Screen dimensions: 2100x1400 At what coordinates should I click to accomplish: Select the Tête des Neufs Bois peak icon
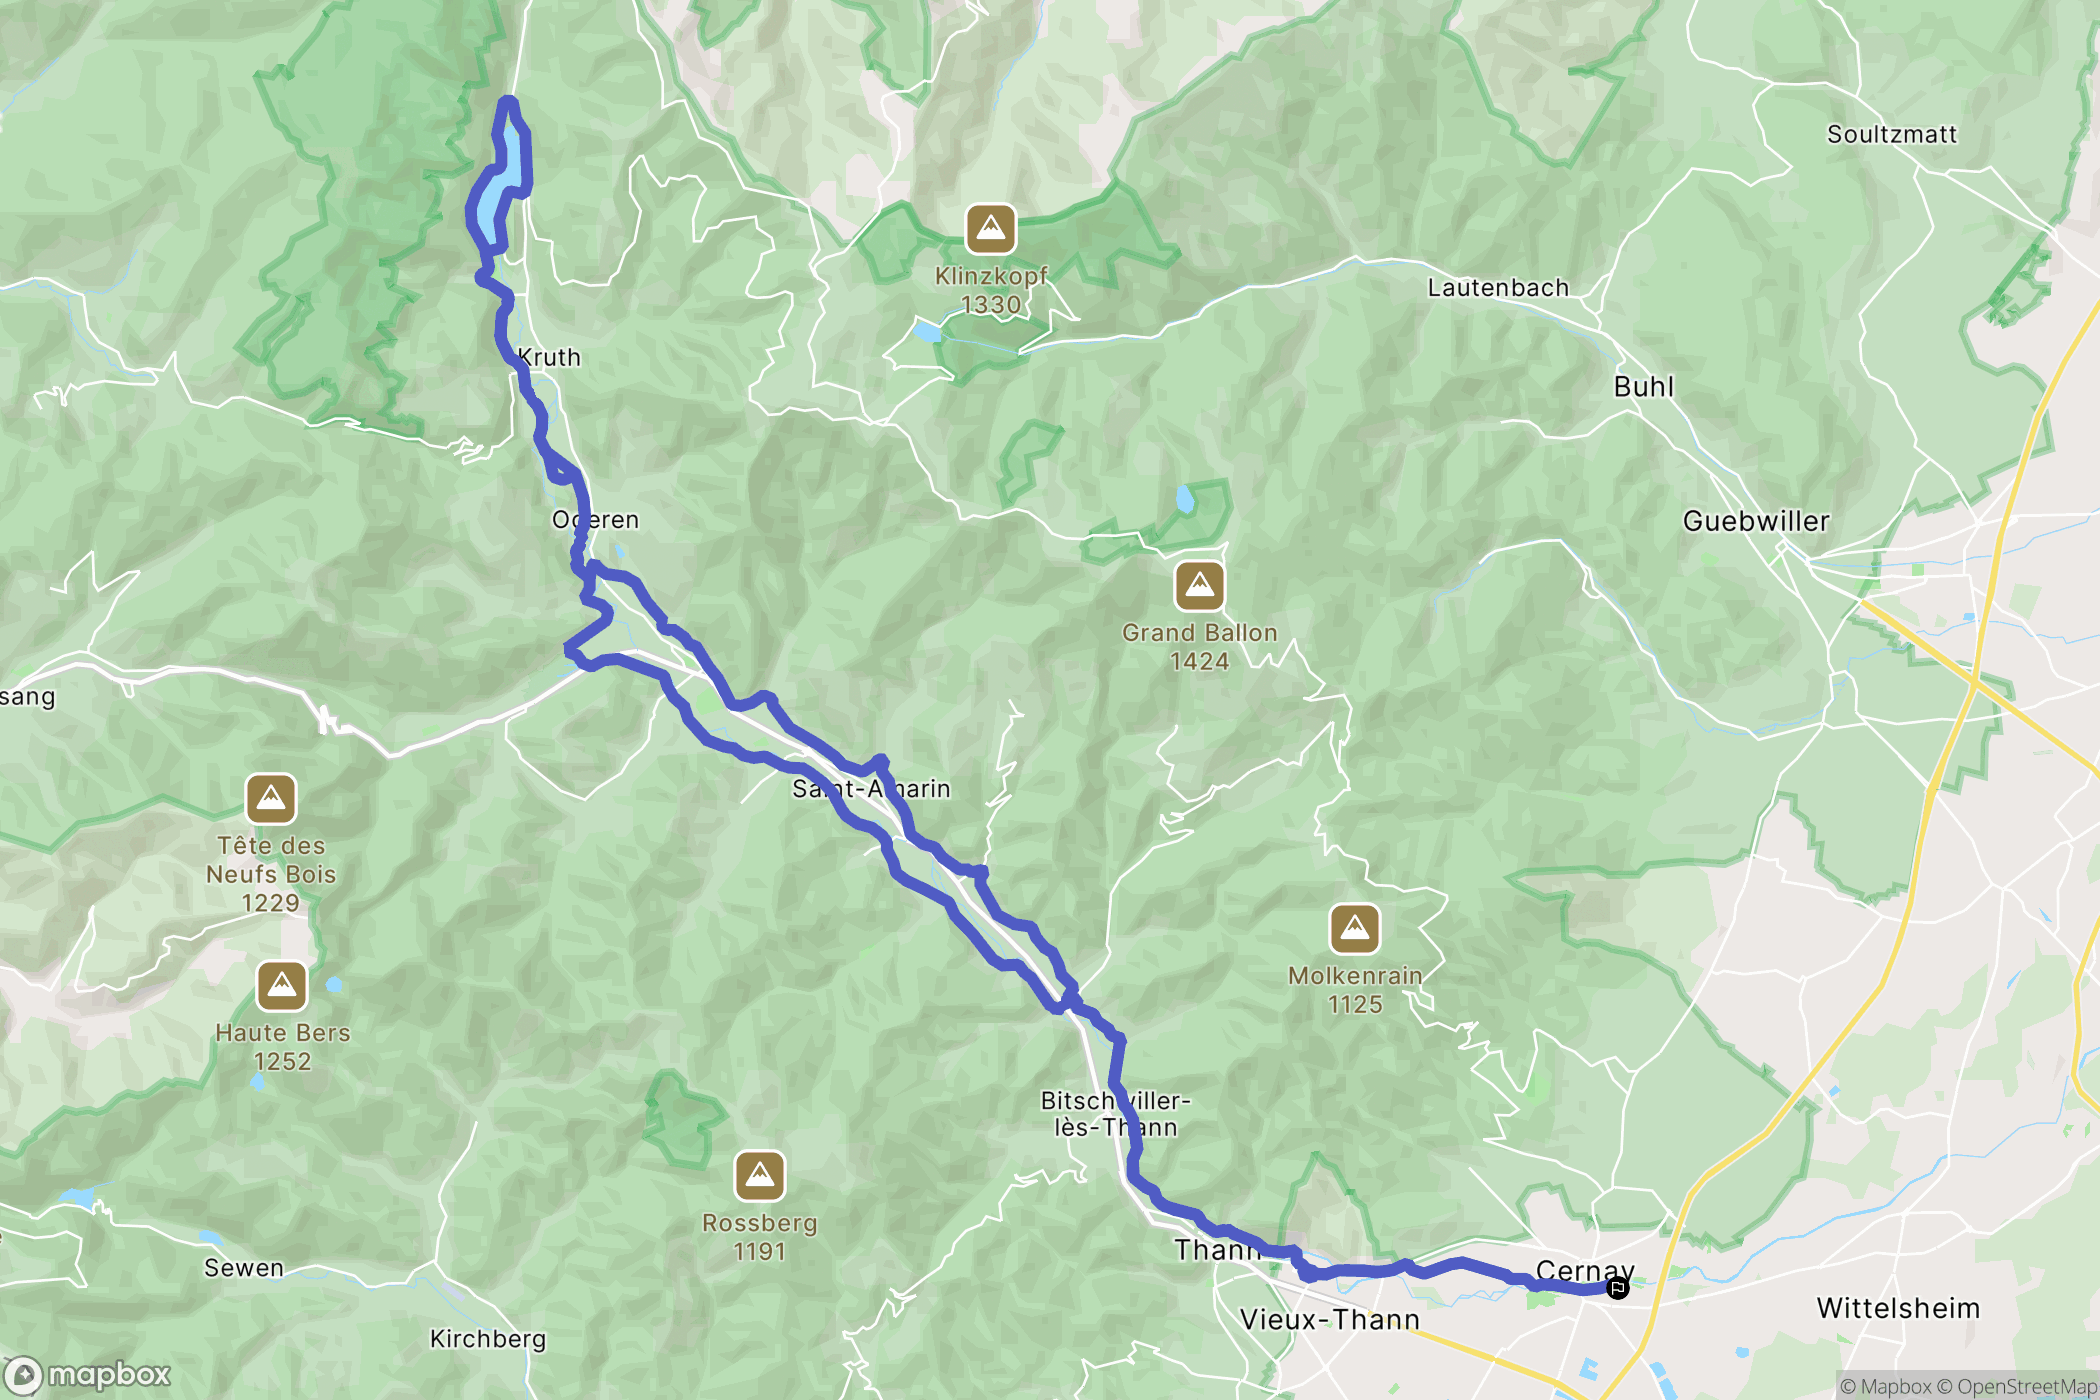pyautogui.click(x=271, y=799)
